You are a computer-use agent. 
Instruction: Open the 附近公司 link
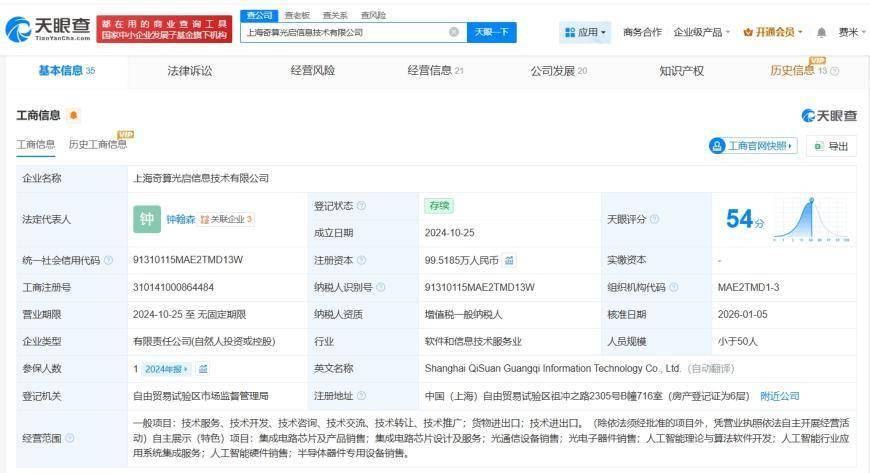pyautogui.click(x=780, y=395)
